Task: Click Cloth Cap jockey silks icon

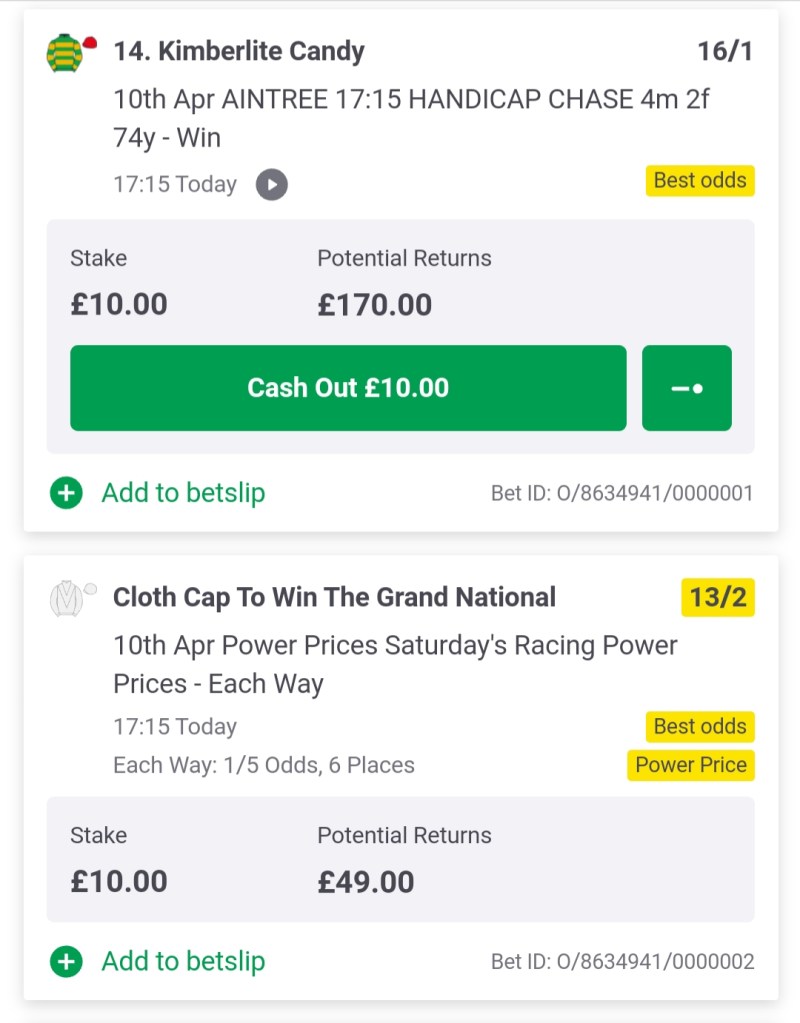Action: [66, 598]
